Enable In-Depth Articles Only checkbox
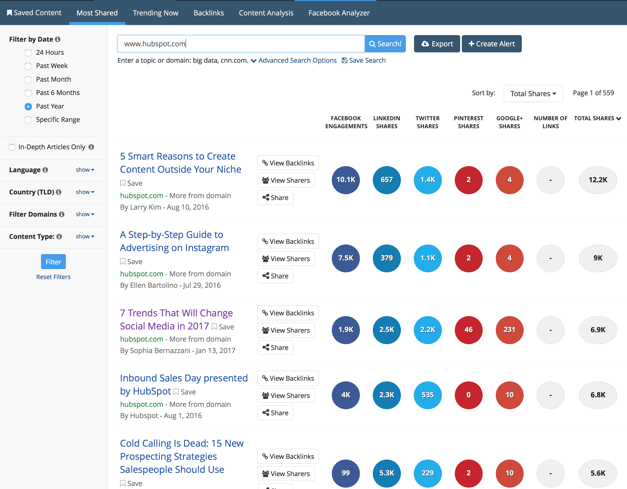The height and width of the screenshot is (489, 627). (12, 147)
